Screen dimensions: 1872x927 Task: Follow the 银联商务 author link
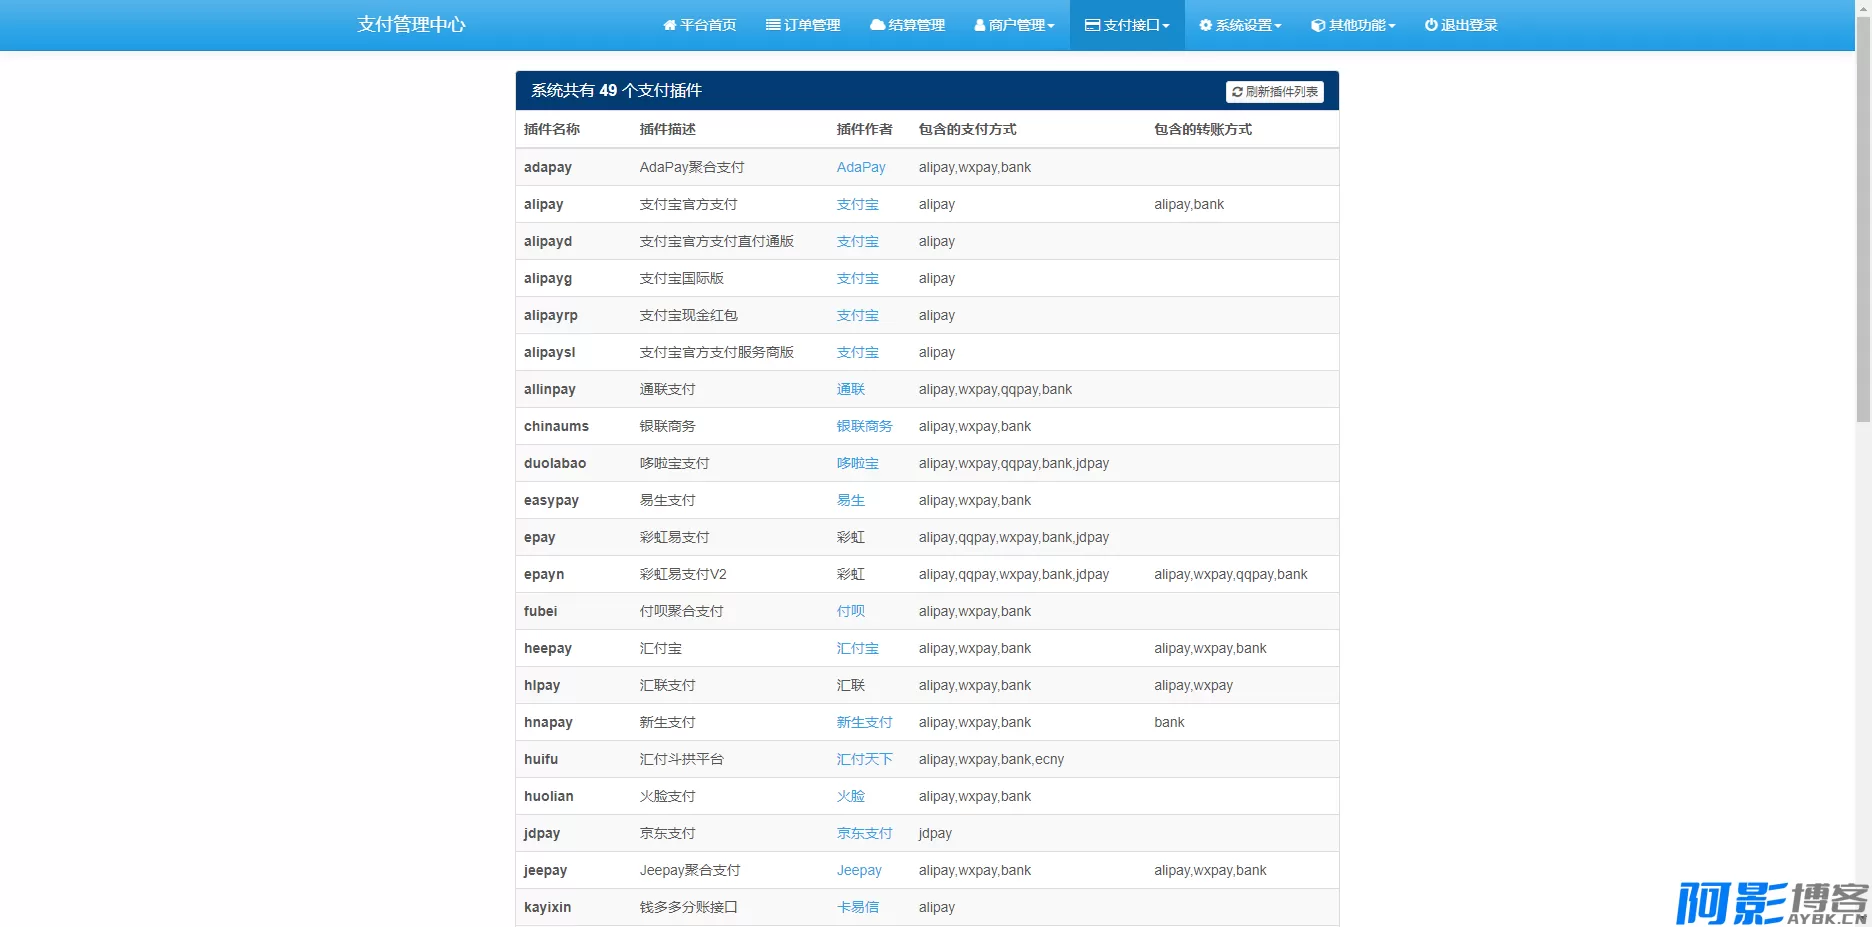864,426
